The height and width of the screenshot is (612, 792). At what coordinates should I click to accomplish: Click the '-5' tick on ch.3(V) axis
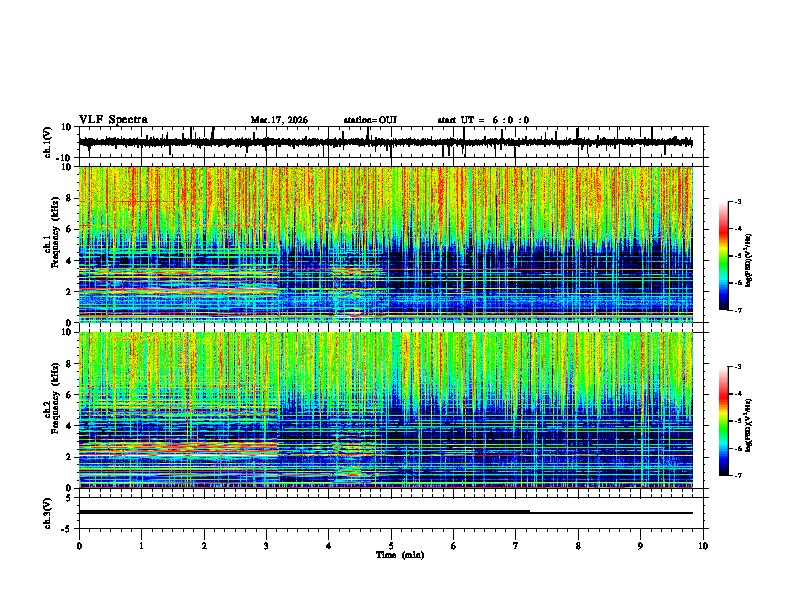point(68,529)
